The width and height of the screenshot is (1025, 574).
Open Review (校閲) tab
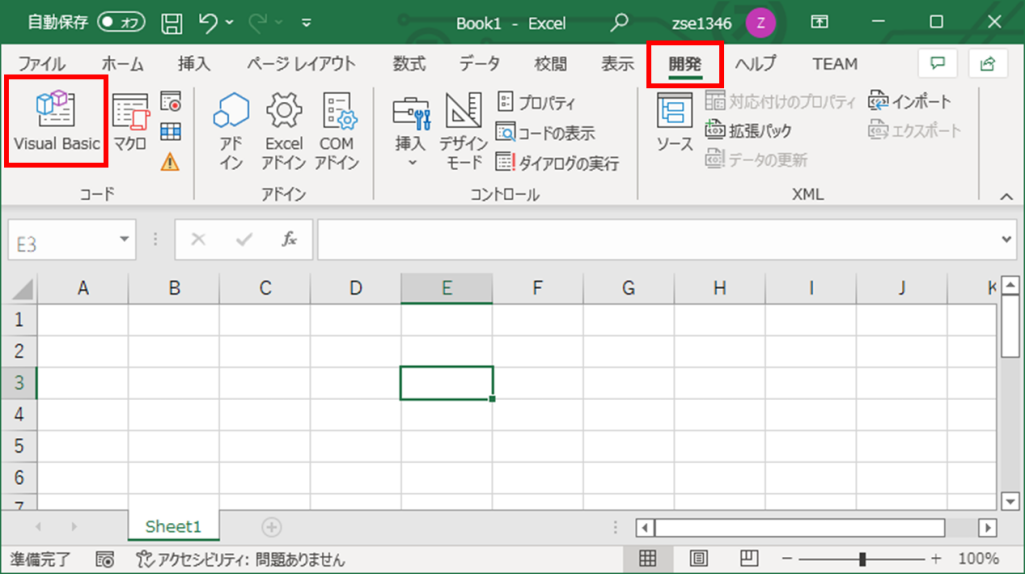pyautogui.click(x=550, y=64)
